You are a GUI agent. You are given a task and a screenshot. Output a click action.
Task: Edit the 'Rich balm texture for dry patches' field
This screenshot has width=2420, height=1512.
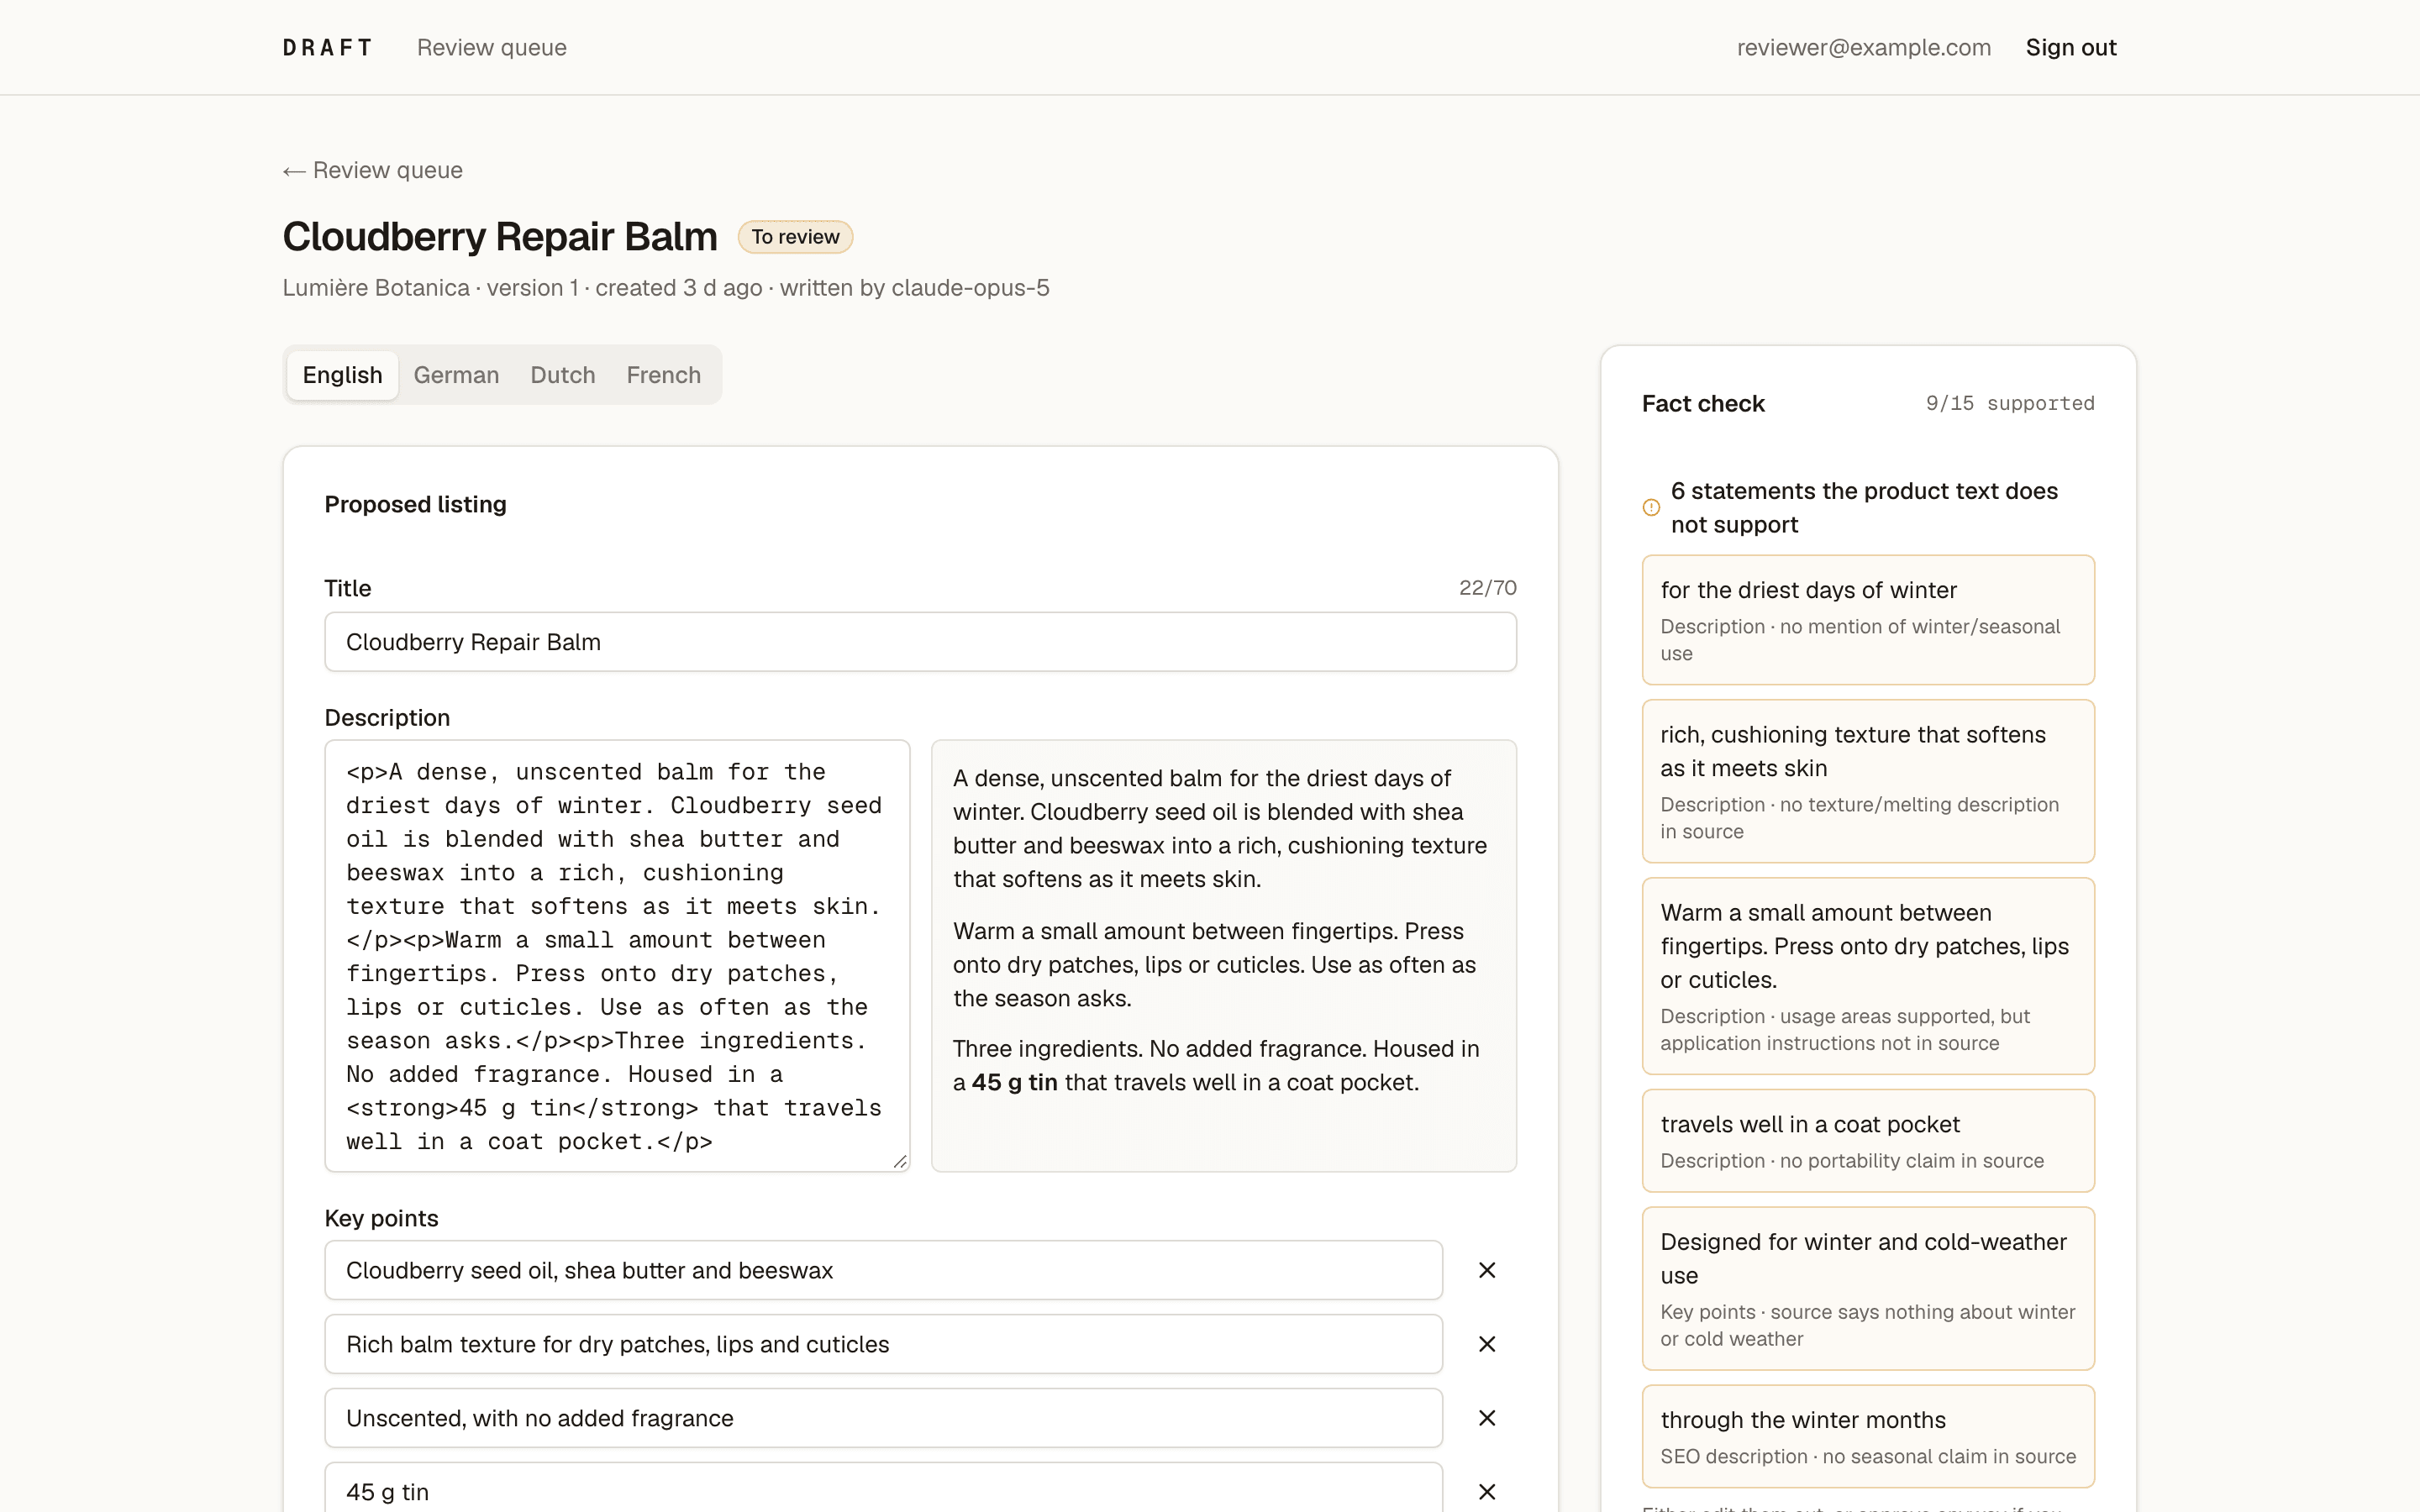coord(883,1344)
